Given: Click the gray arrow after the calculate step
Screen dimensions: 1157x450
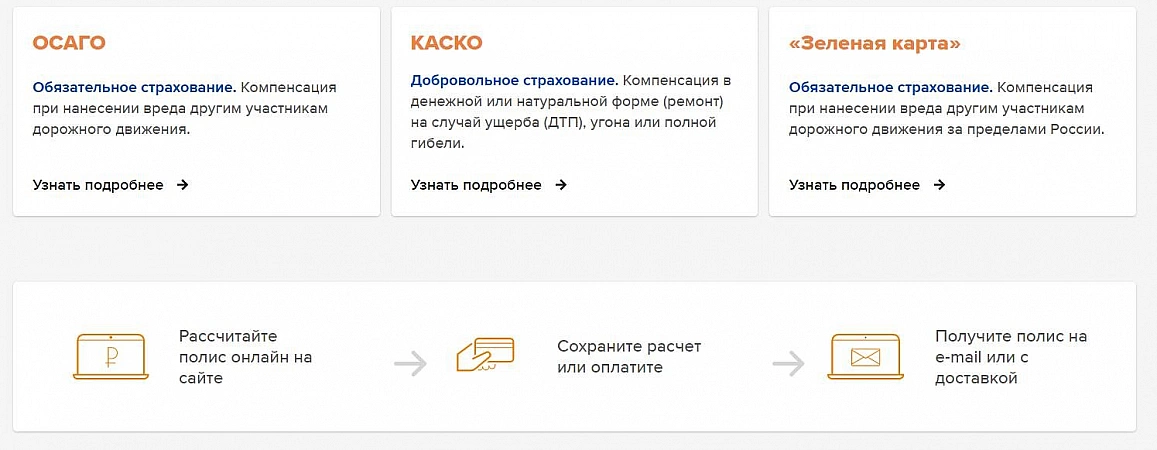Looking at the screenshot, I should click(x=410, y=363).
